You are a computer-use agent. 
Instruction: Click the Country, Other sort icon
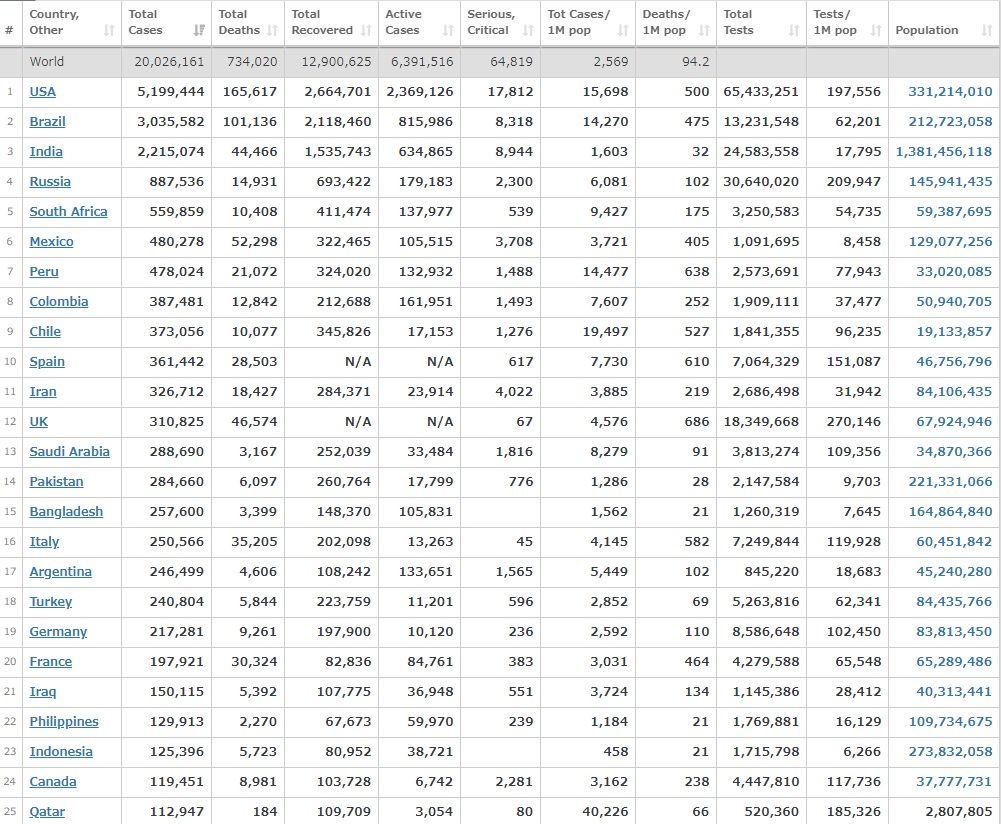coord(109,31)
